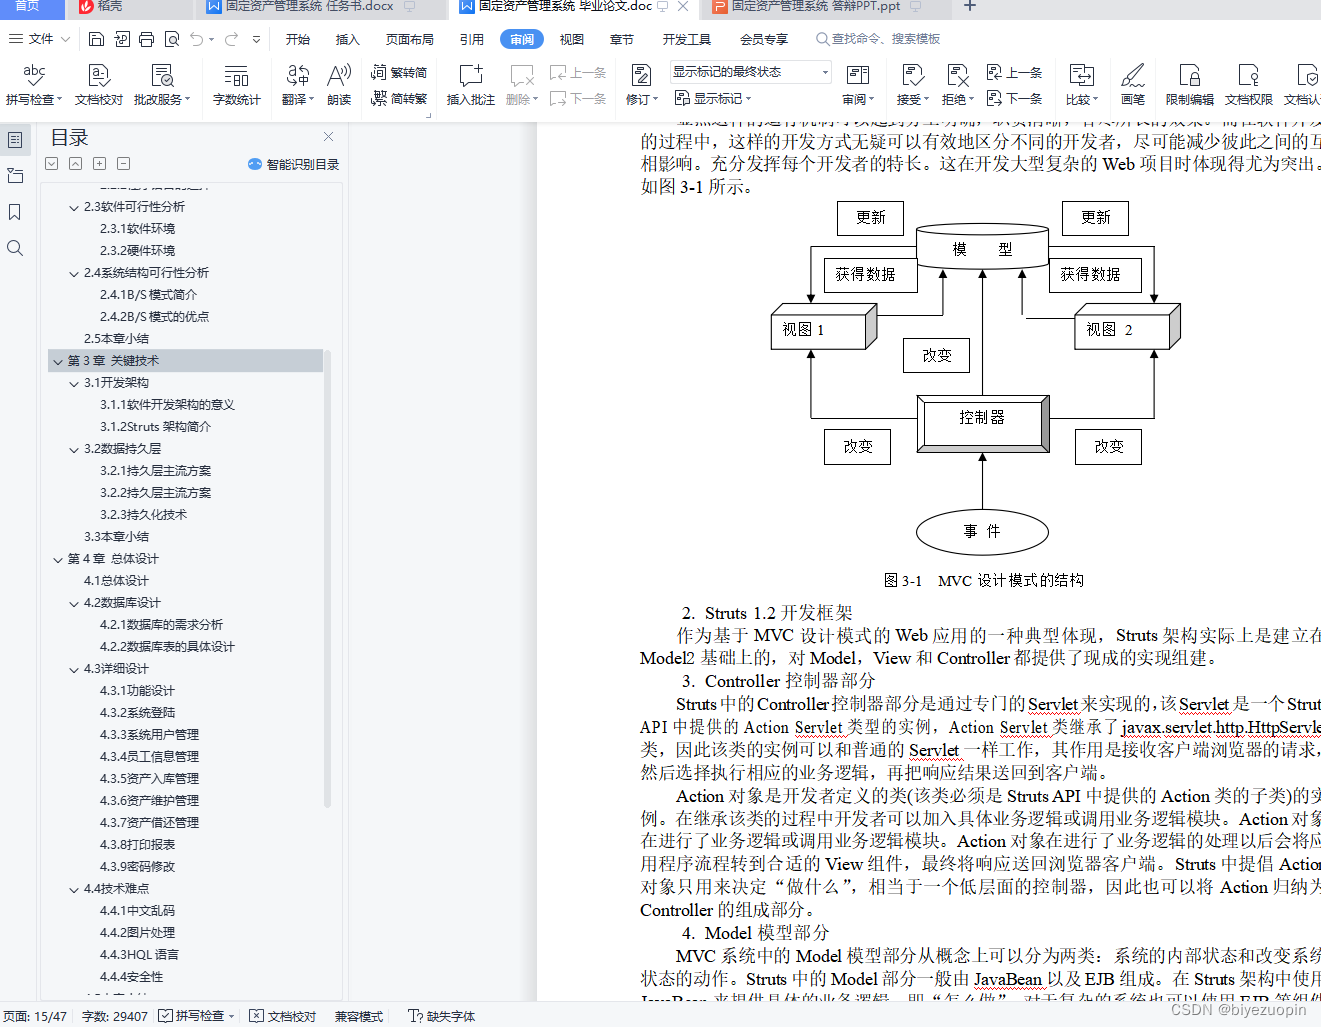
Task: Open the 审阅 review pane button
Action: [x=857, y=84]
